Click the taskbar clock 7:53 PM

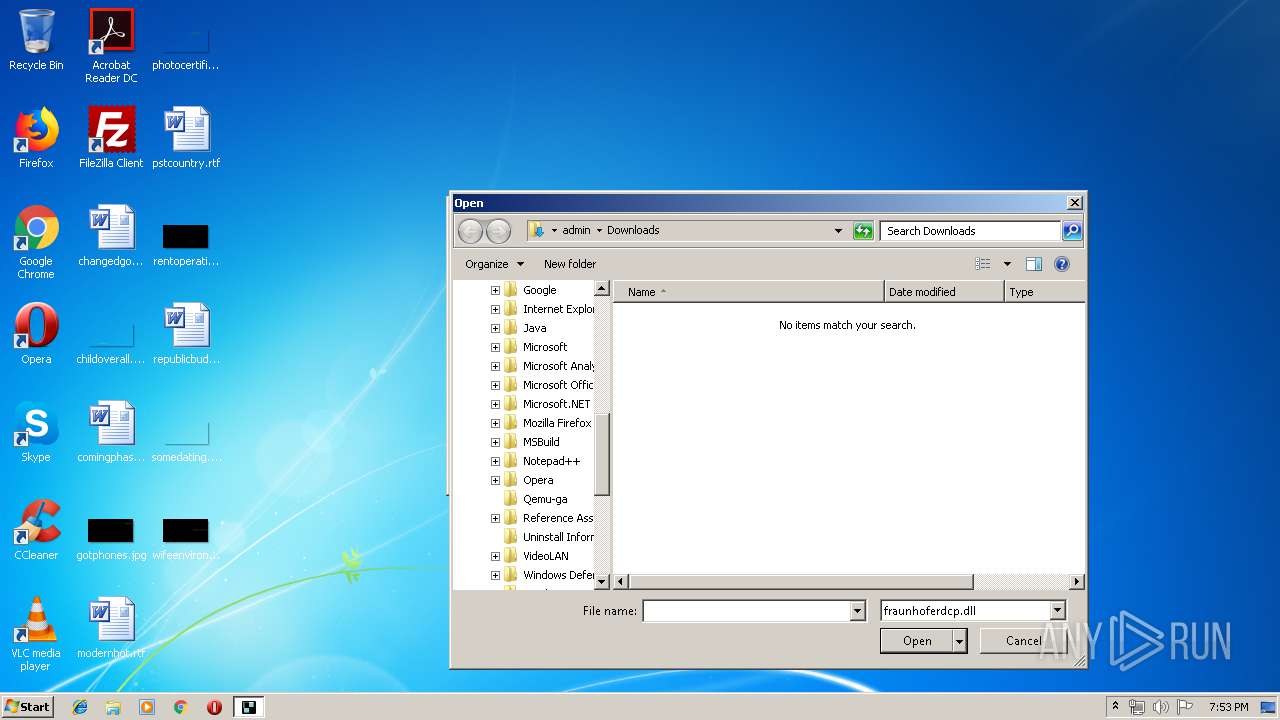click(1228, 707)
